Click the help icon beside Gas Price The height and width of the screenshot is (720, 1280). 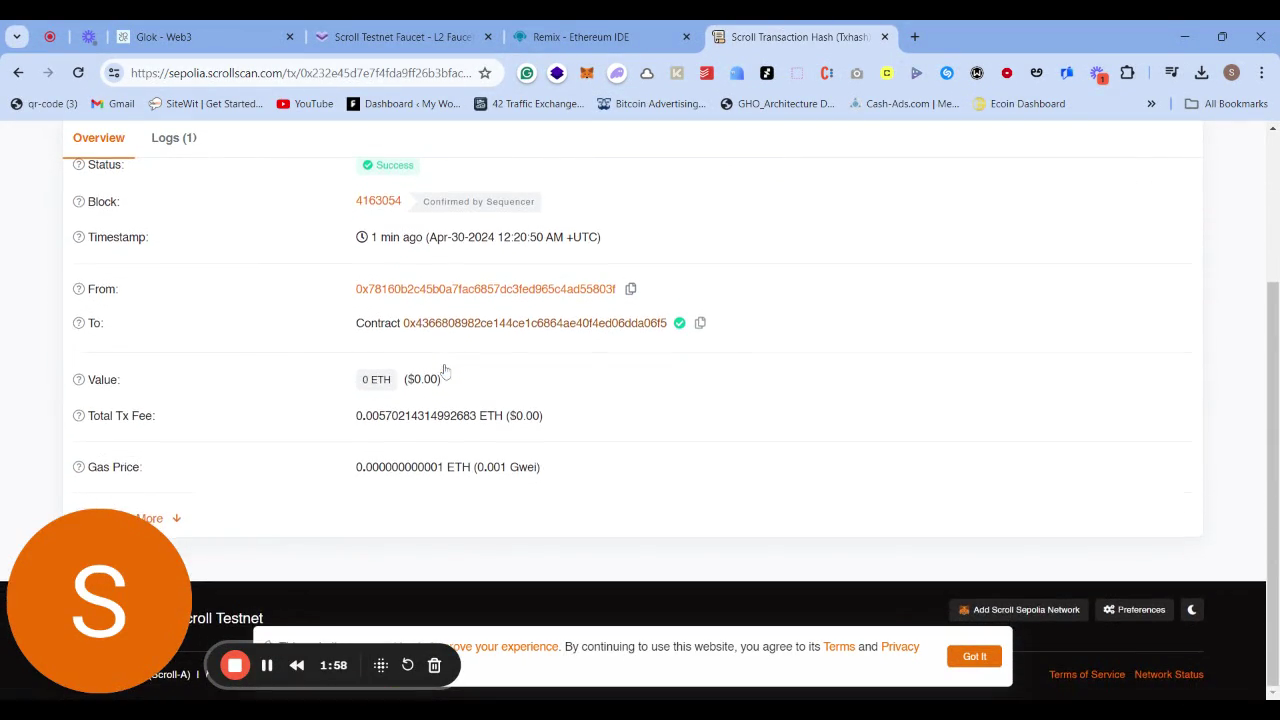(x=79, y=467)
